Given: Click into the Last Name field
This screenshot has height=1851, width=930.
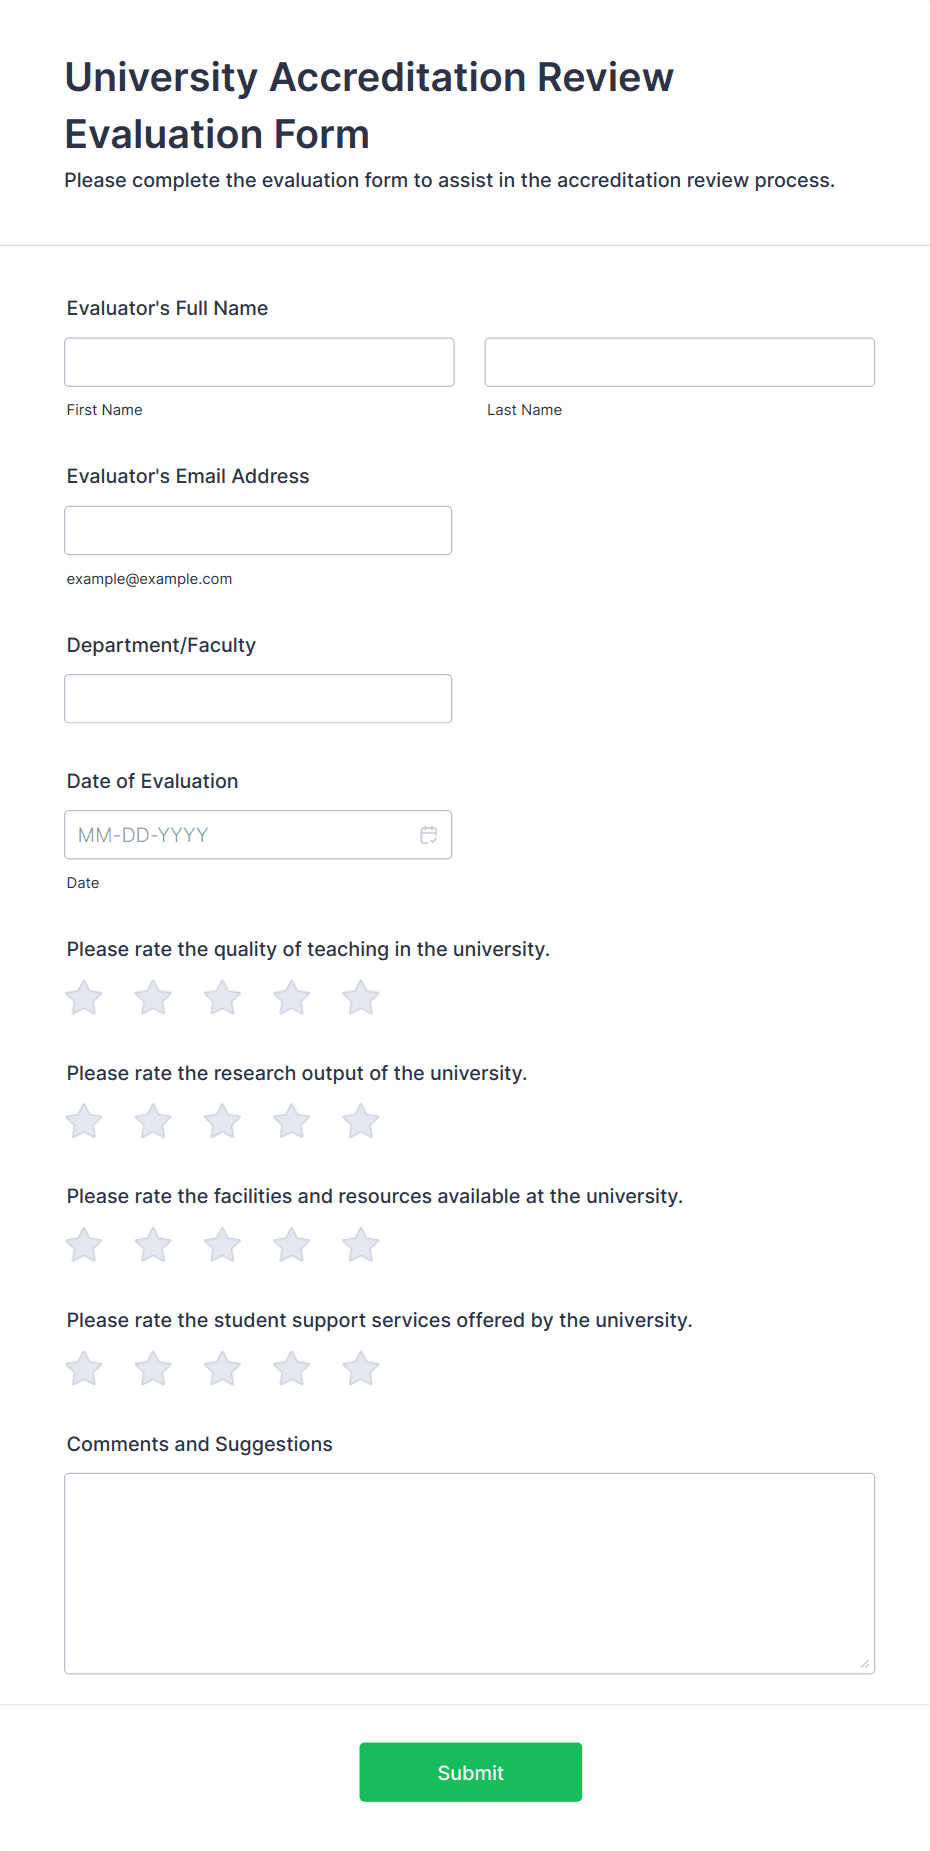Looking at the screenshot, I should tap(679, 362).
